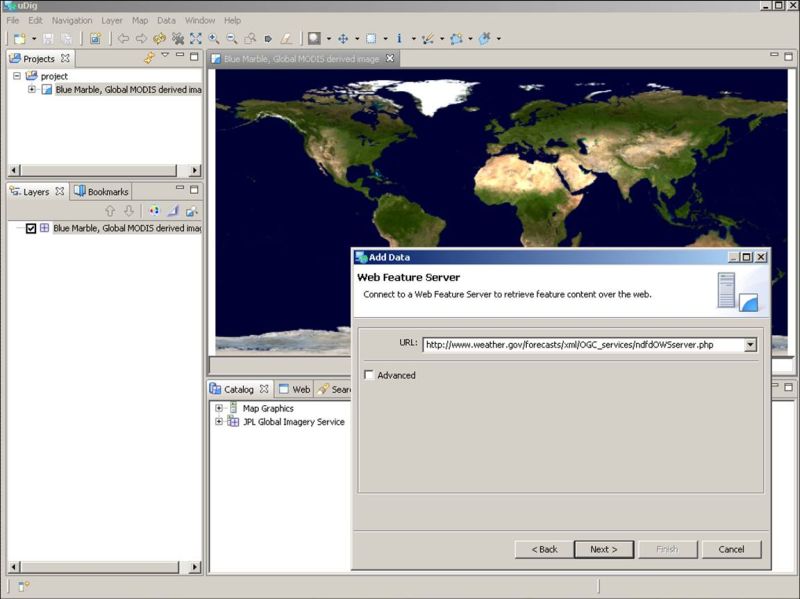Open the layer style color palette icon
Screen dimensions: 800x599
[x=154, y=211]
